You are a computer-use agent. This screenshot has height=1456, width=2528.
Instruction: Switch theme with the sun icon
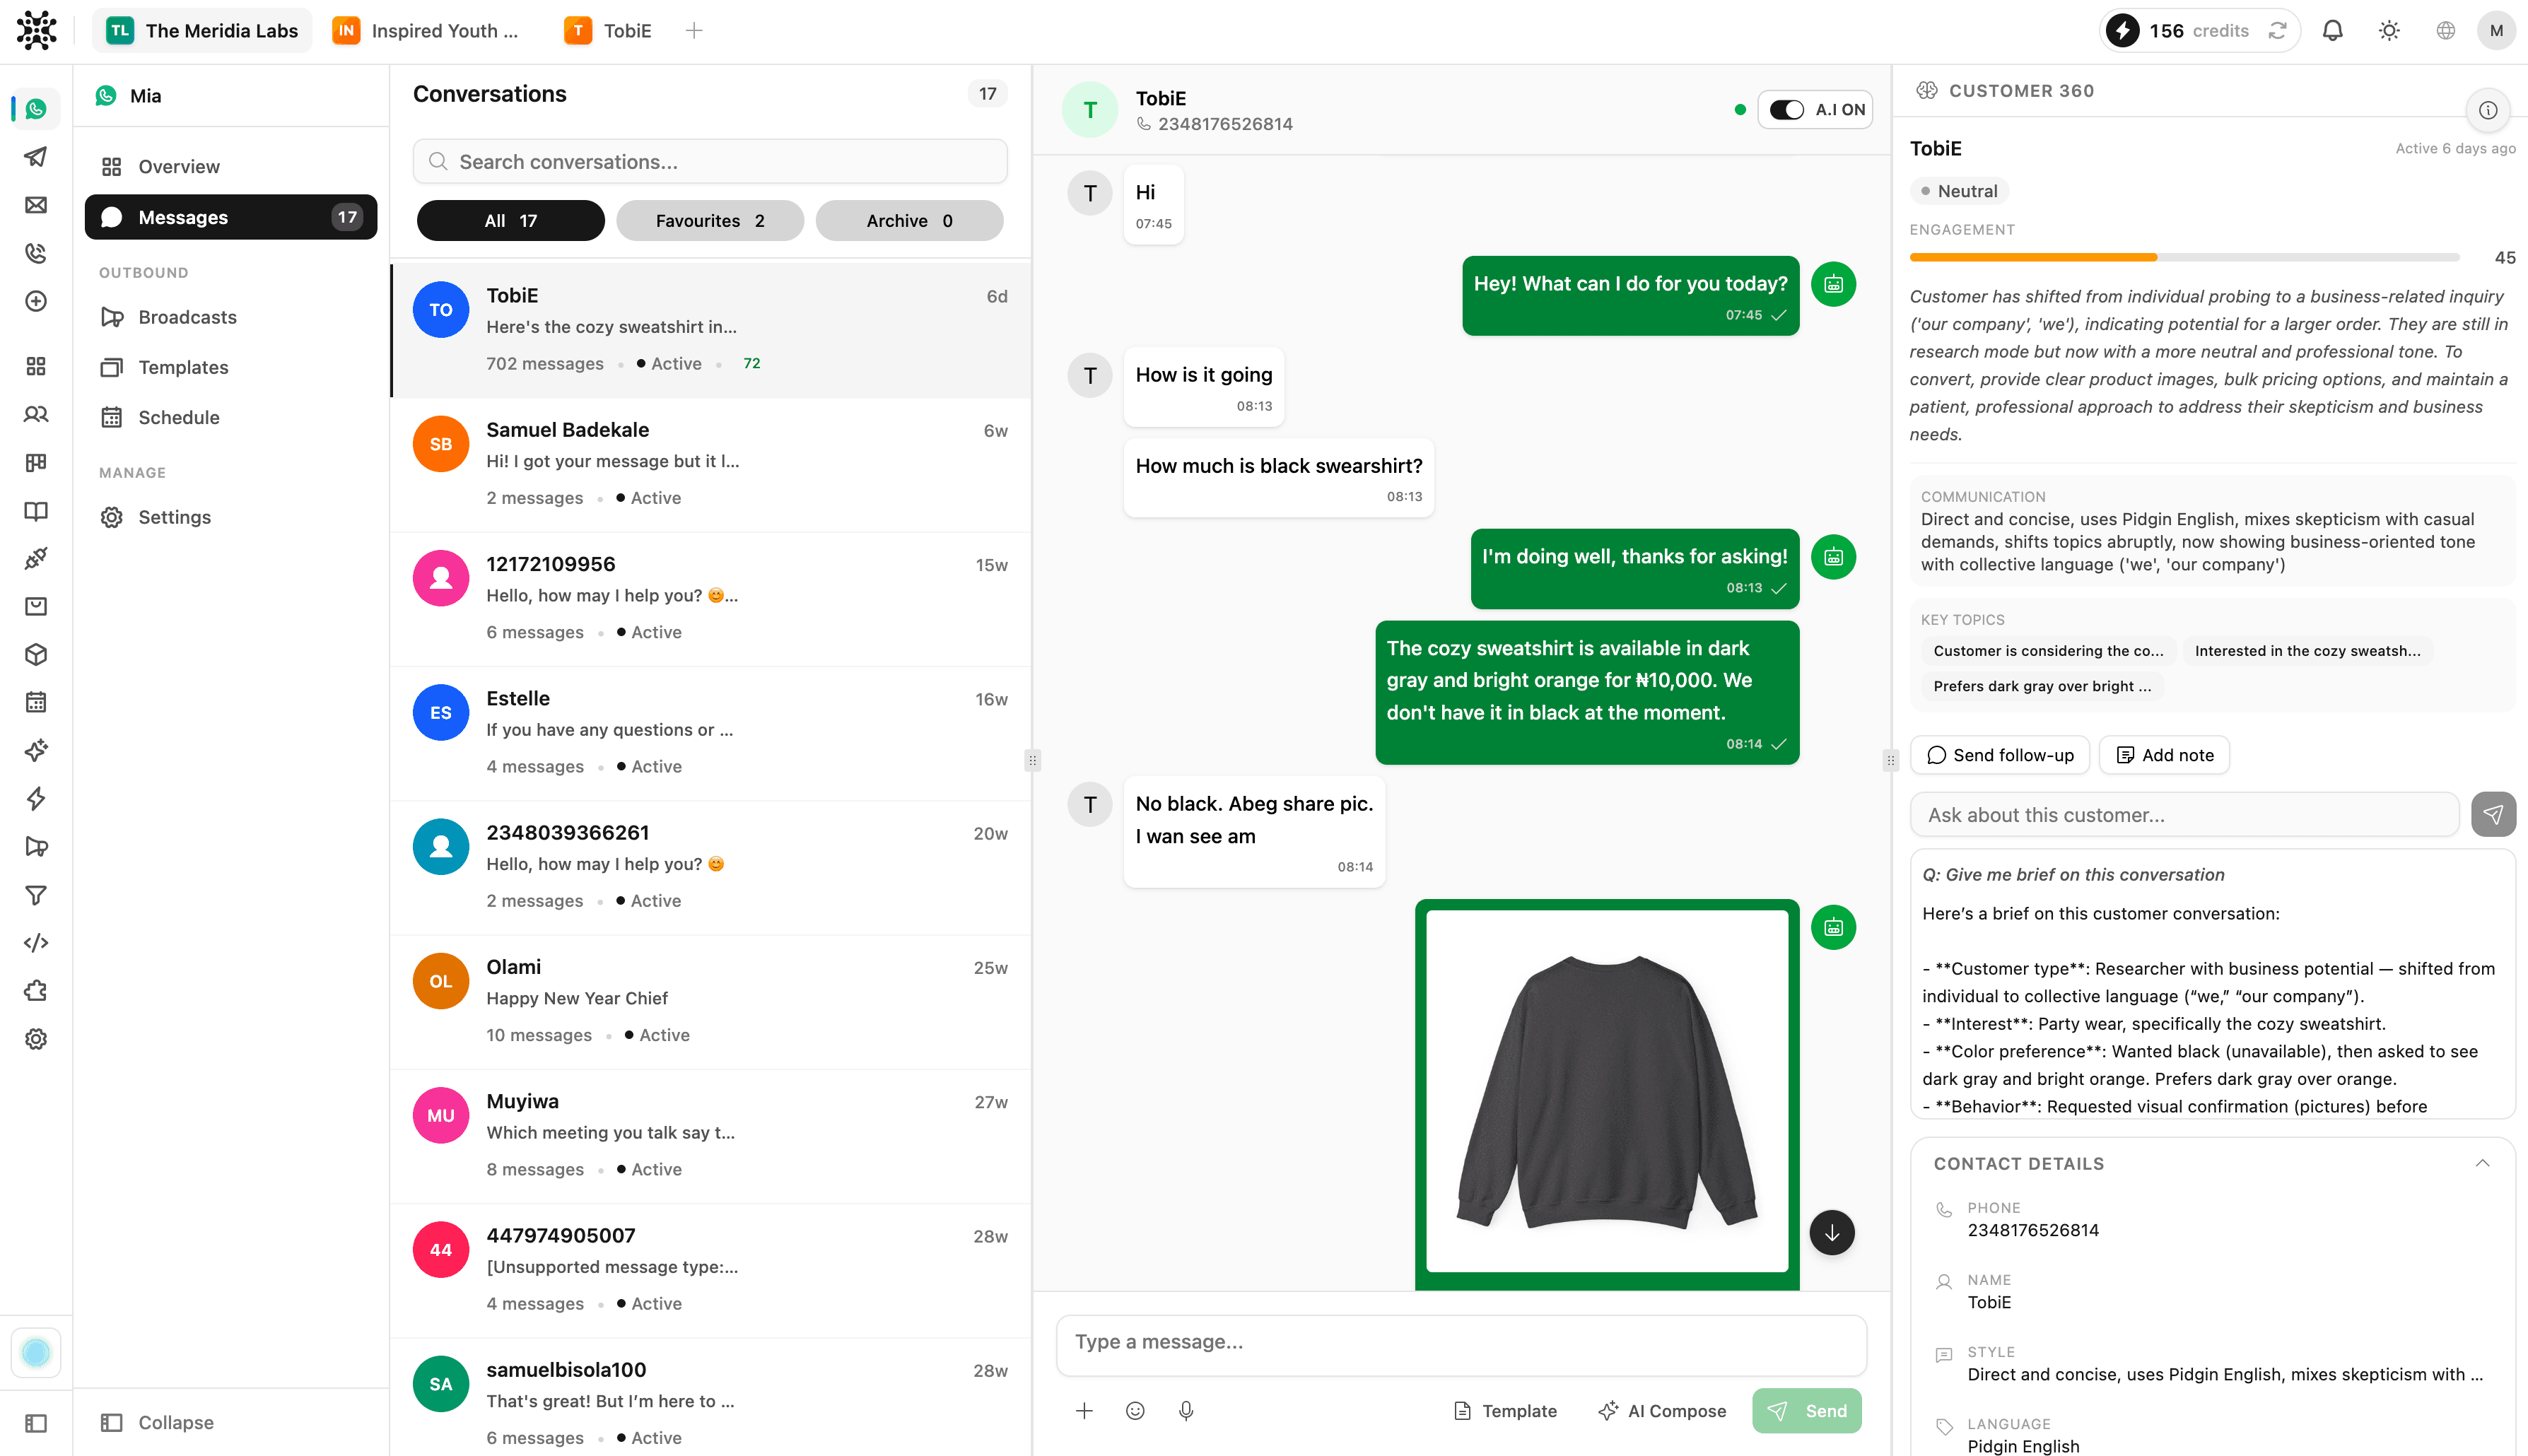(2389, 31)
